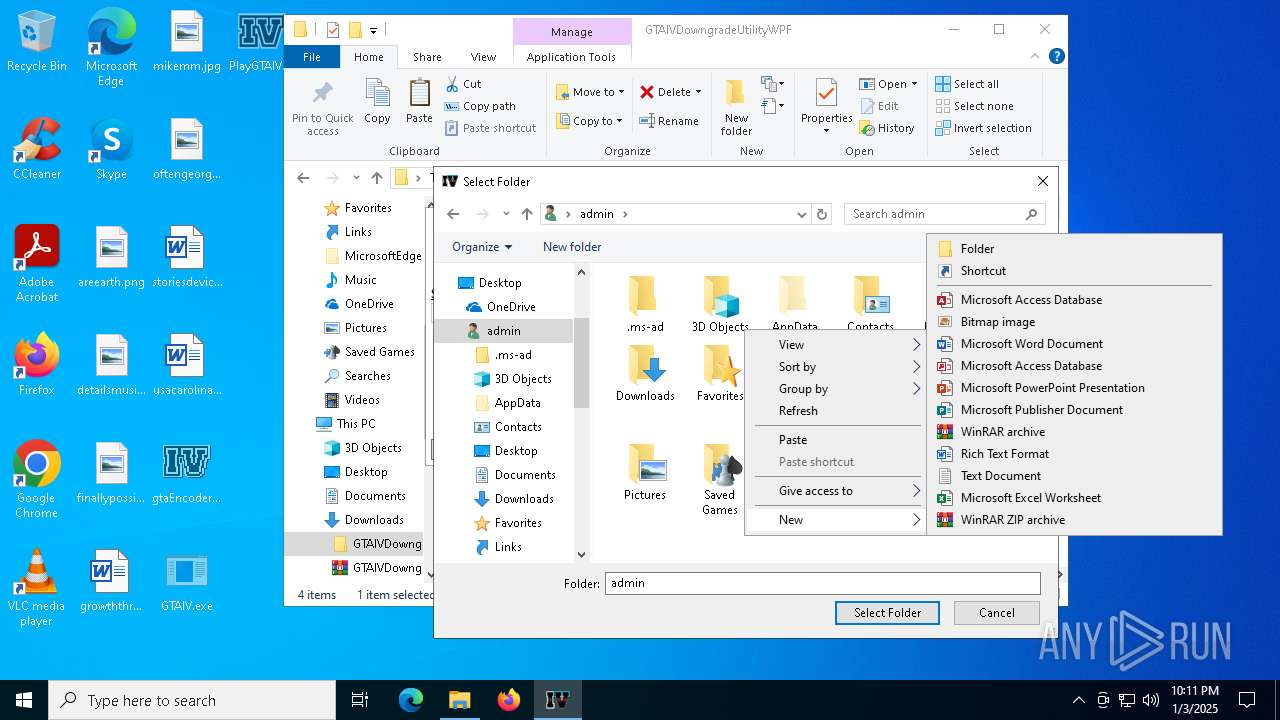The width and height of the screenshot is (1280, 720).
Task: Click the Paste icon in ribbon
Action: (419, 94)
